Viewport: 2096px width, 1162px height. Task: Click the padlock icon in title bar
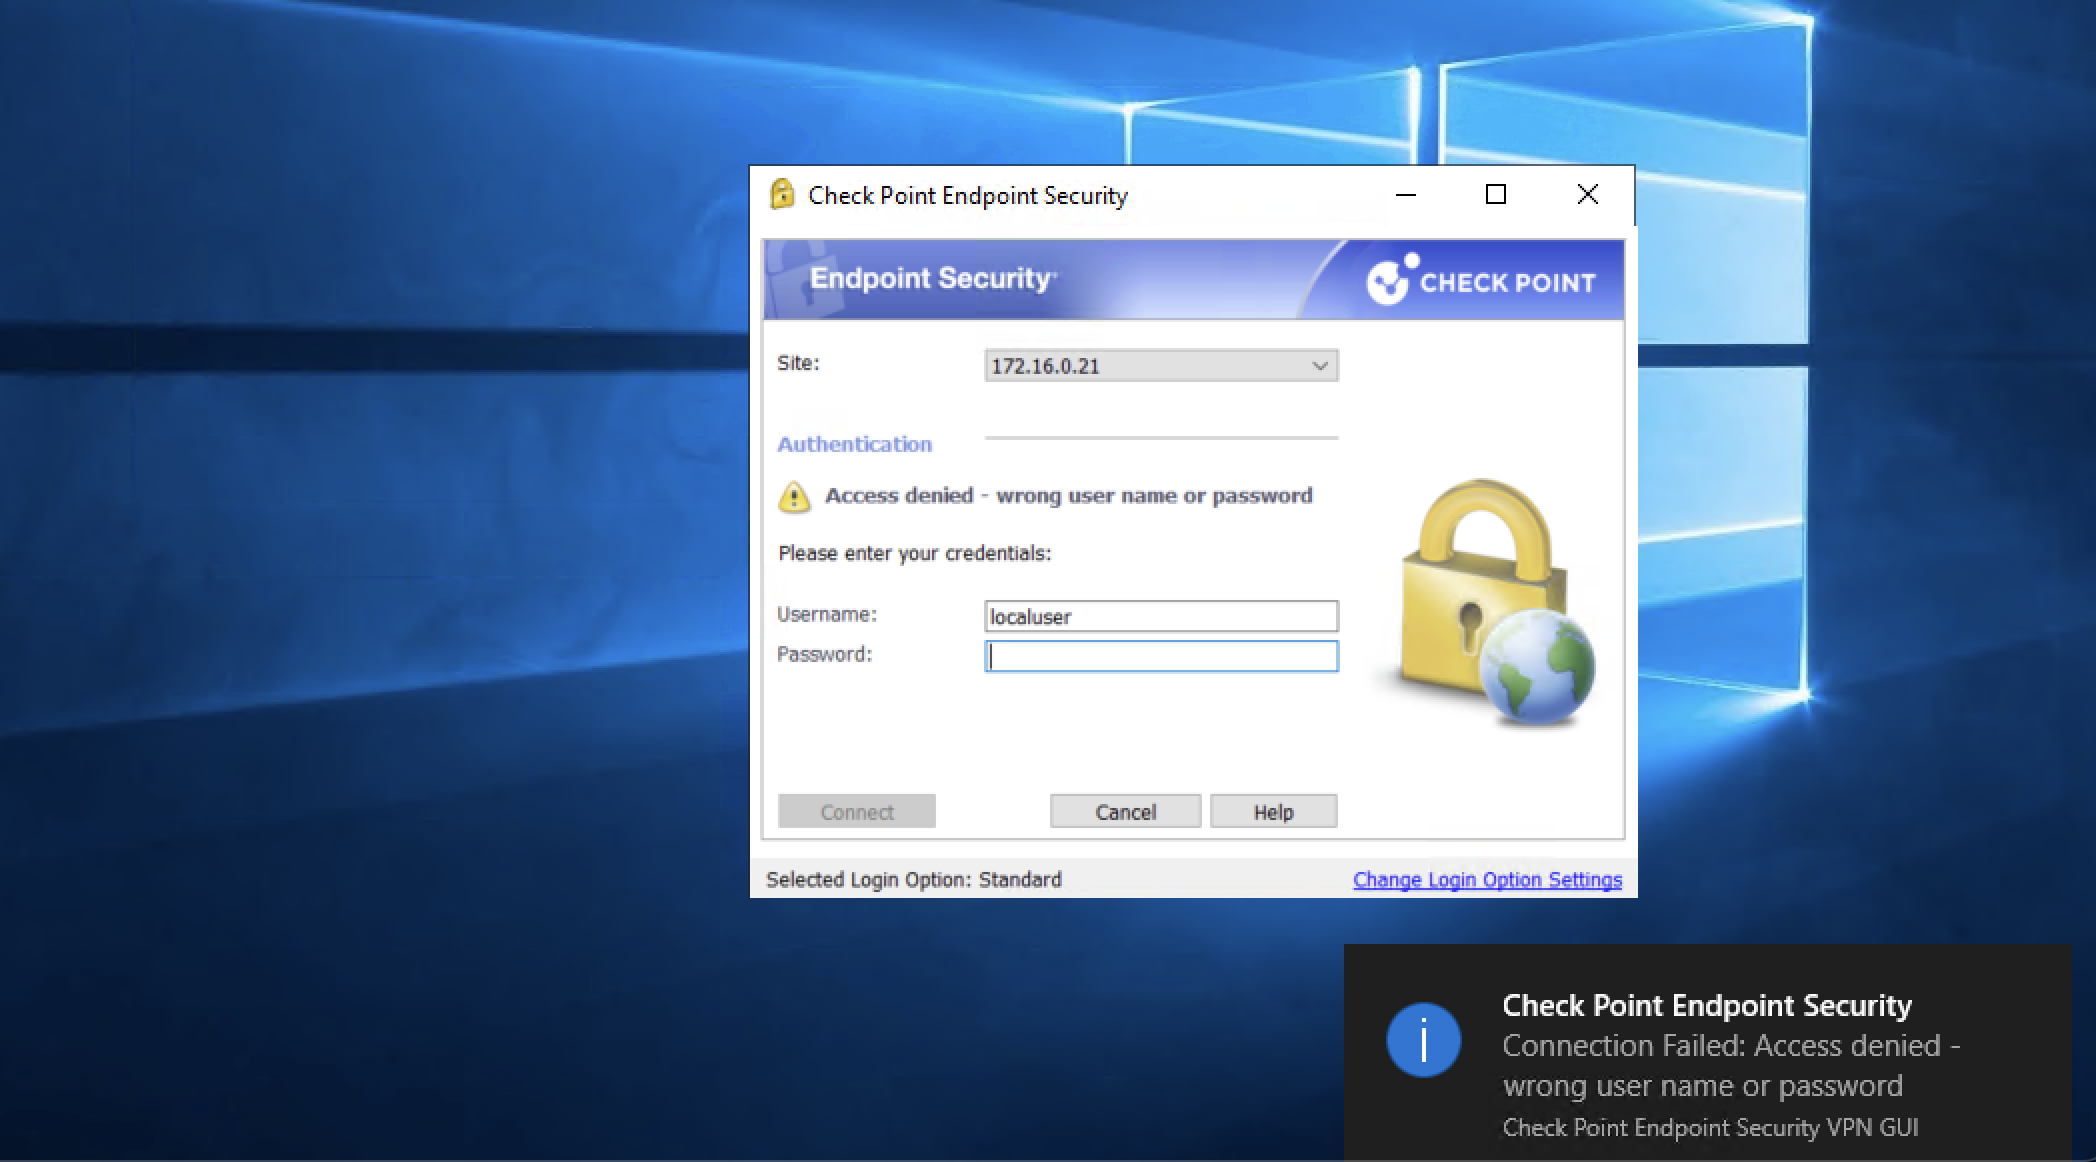782,194
